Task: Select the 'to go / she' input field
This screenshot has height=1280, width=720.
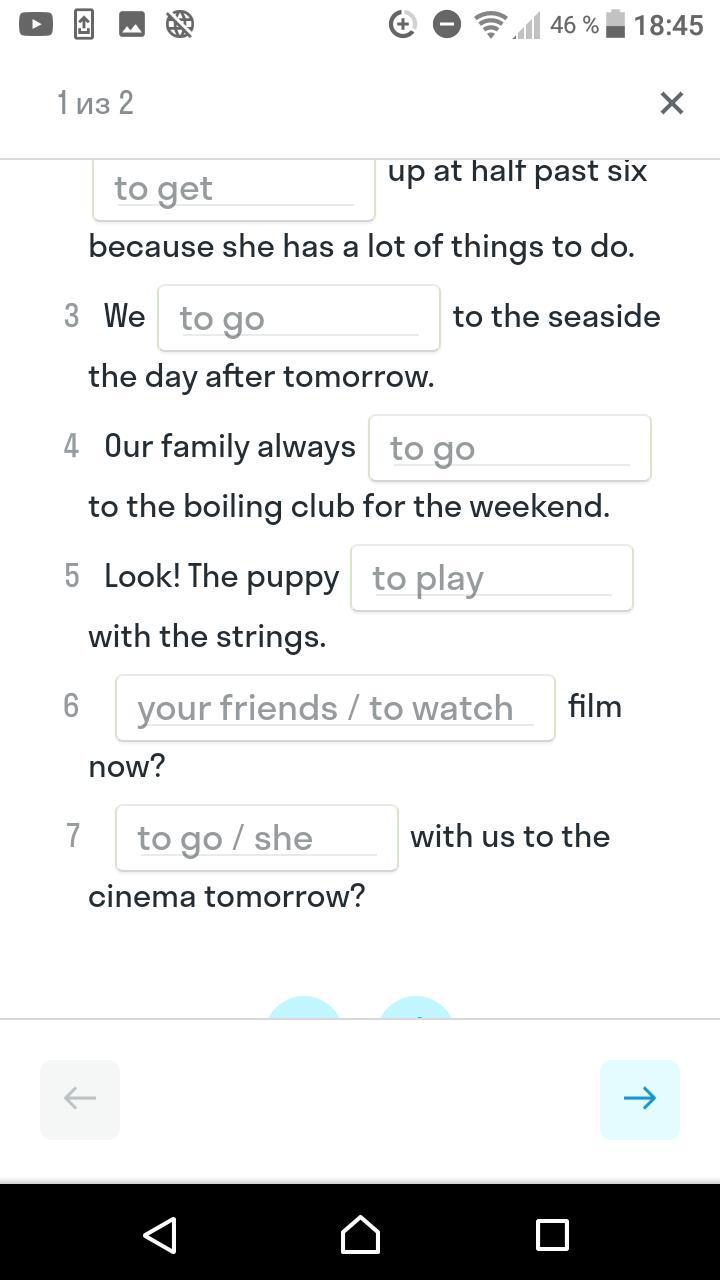Action: pyautogui.click(x=256, y=838)
